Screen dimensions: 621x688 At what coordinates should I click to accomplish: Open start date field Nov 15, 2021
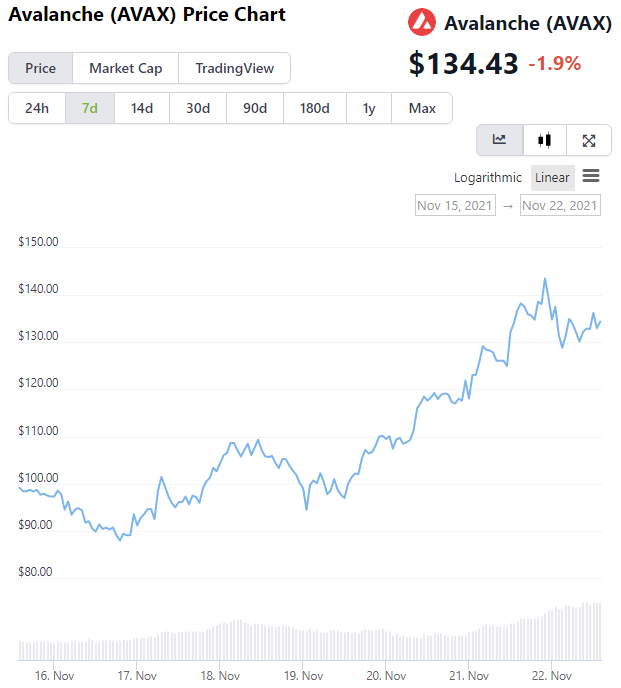(455, 205)
